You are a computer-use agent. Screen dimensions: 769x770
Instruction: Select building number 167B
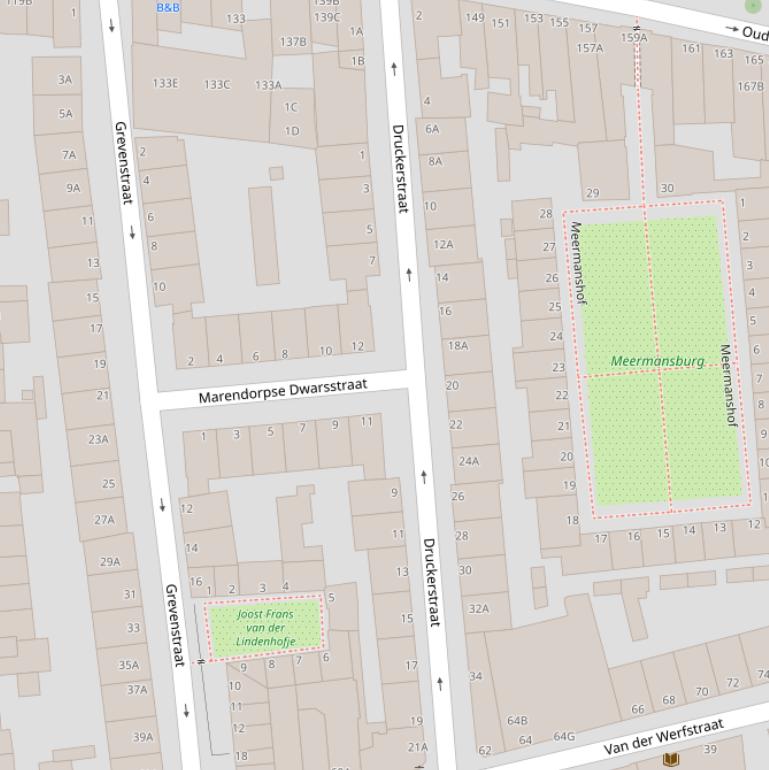[x=750, y=86]
